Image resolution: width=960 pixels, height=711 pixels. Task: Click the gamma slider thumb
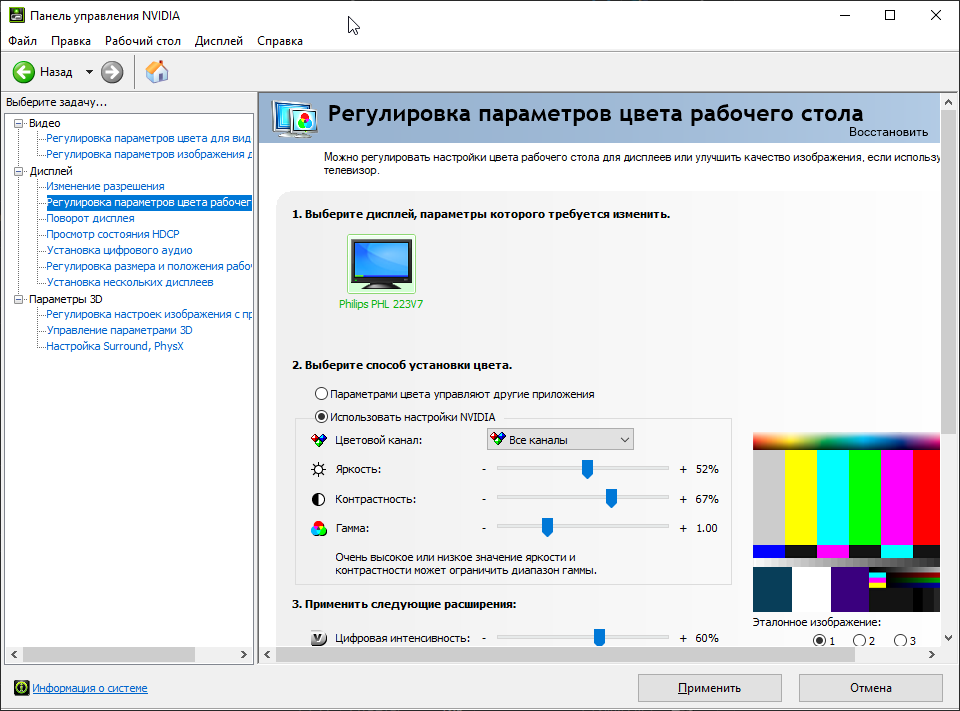(x=547, y=527)
